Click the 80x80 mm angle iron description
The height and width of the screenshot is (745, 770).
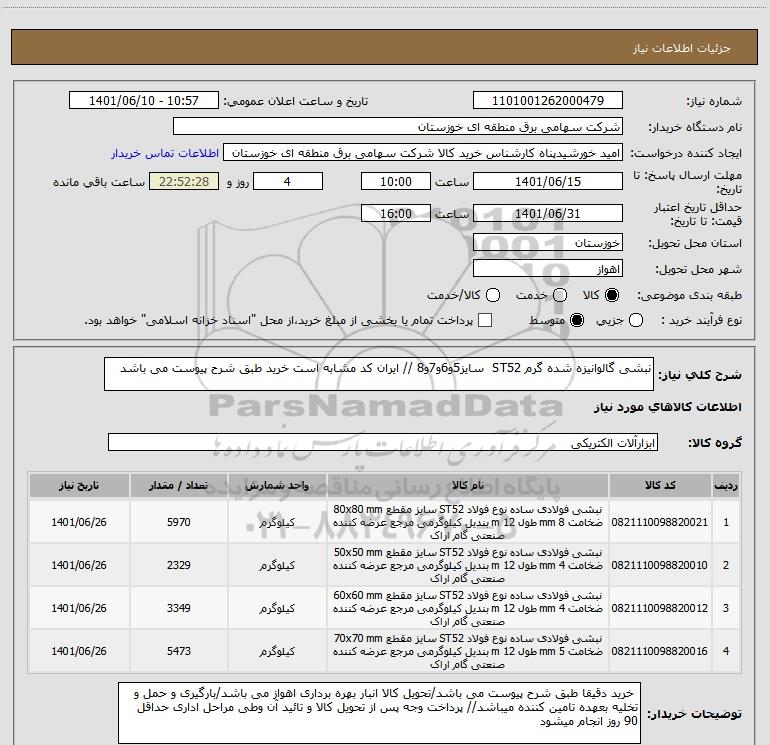pyautogui.click(x=468, y=522)
